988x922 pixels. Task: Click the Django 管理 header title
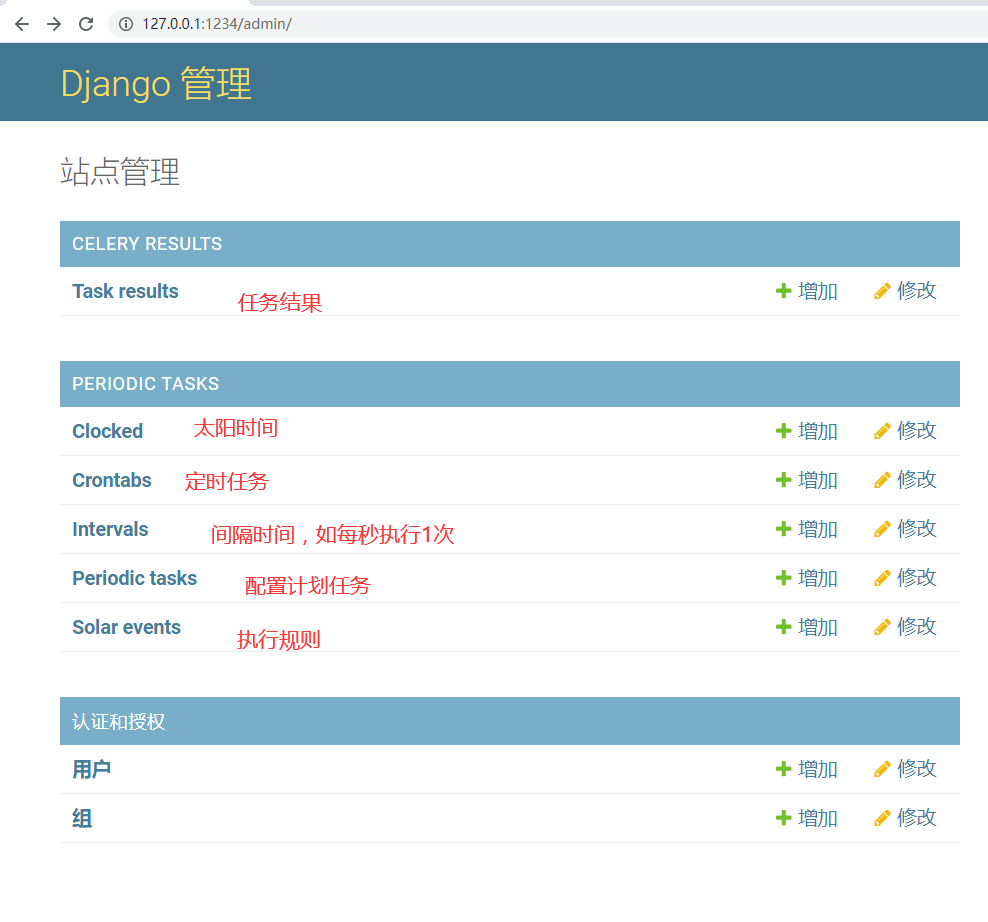pos(155,82)
